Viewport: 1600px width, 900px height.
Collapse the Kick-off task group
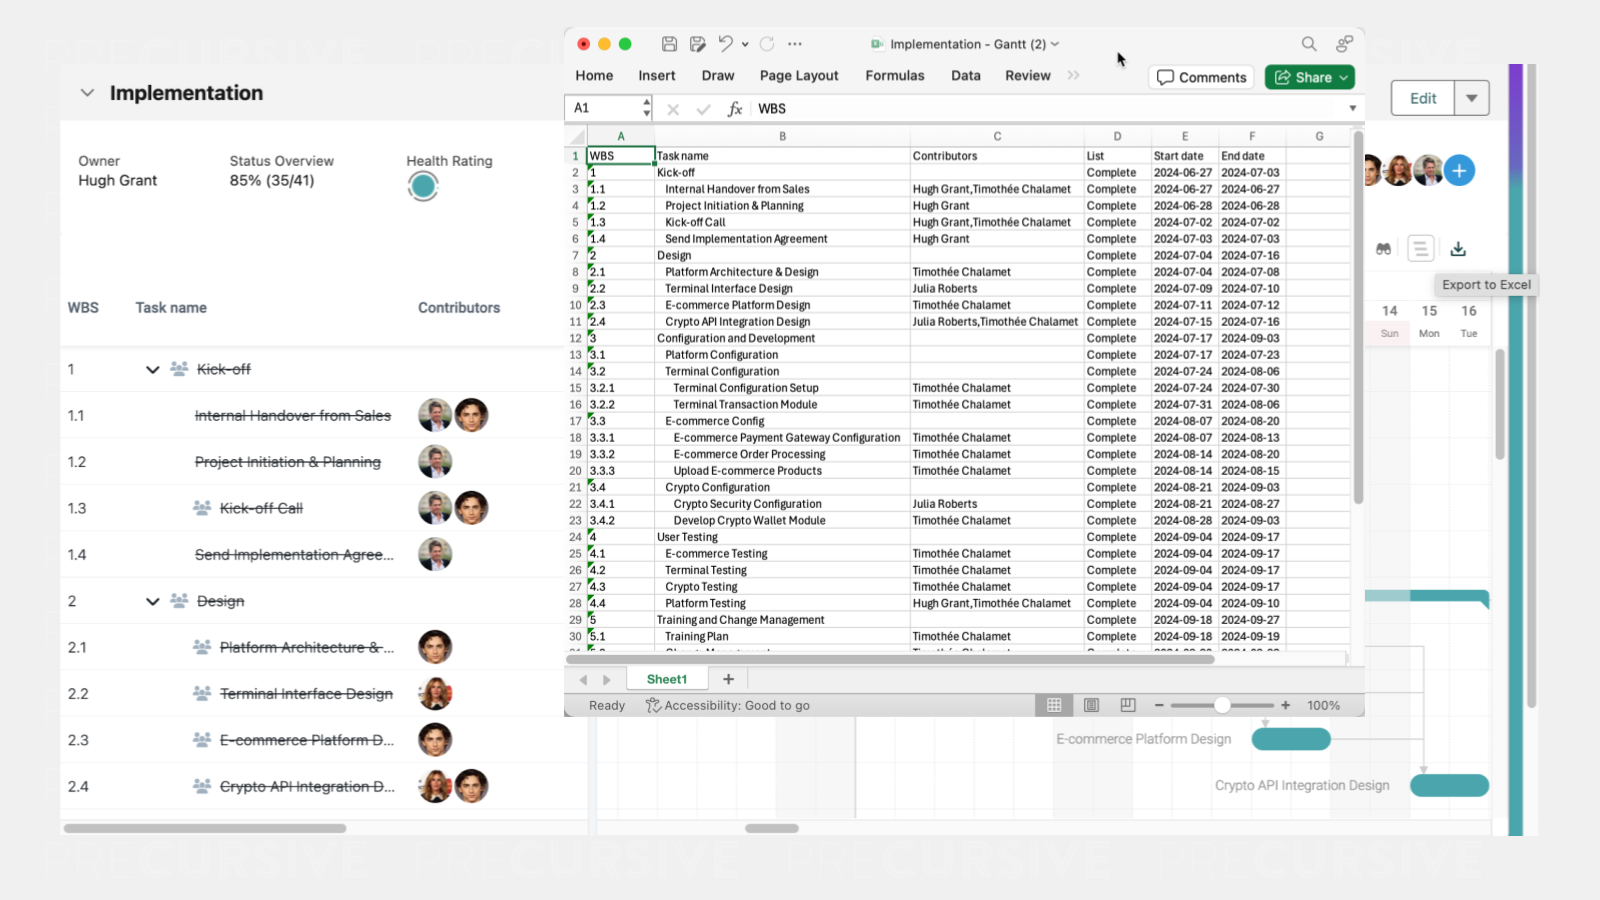click(x=152, y=369)
